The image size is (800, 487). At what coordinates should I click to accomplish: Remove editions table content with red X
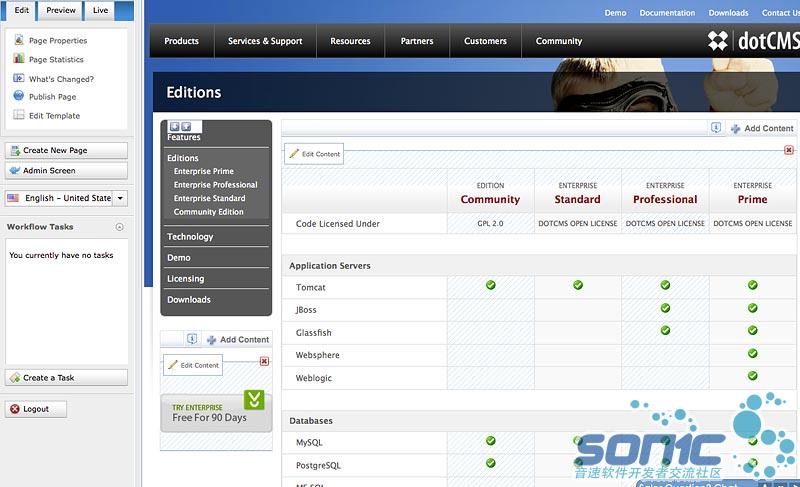tap(789, 150)
